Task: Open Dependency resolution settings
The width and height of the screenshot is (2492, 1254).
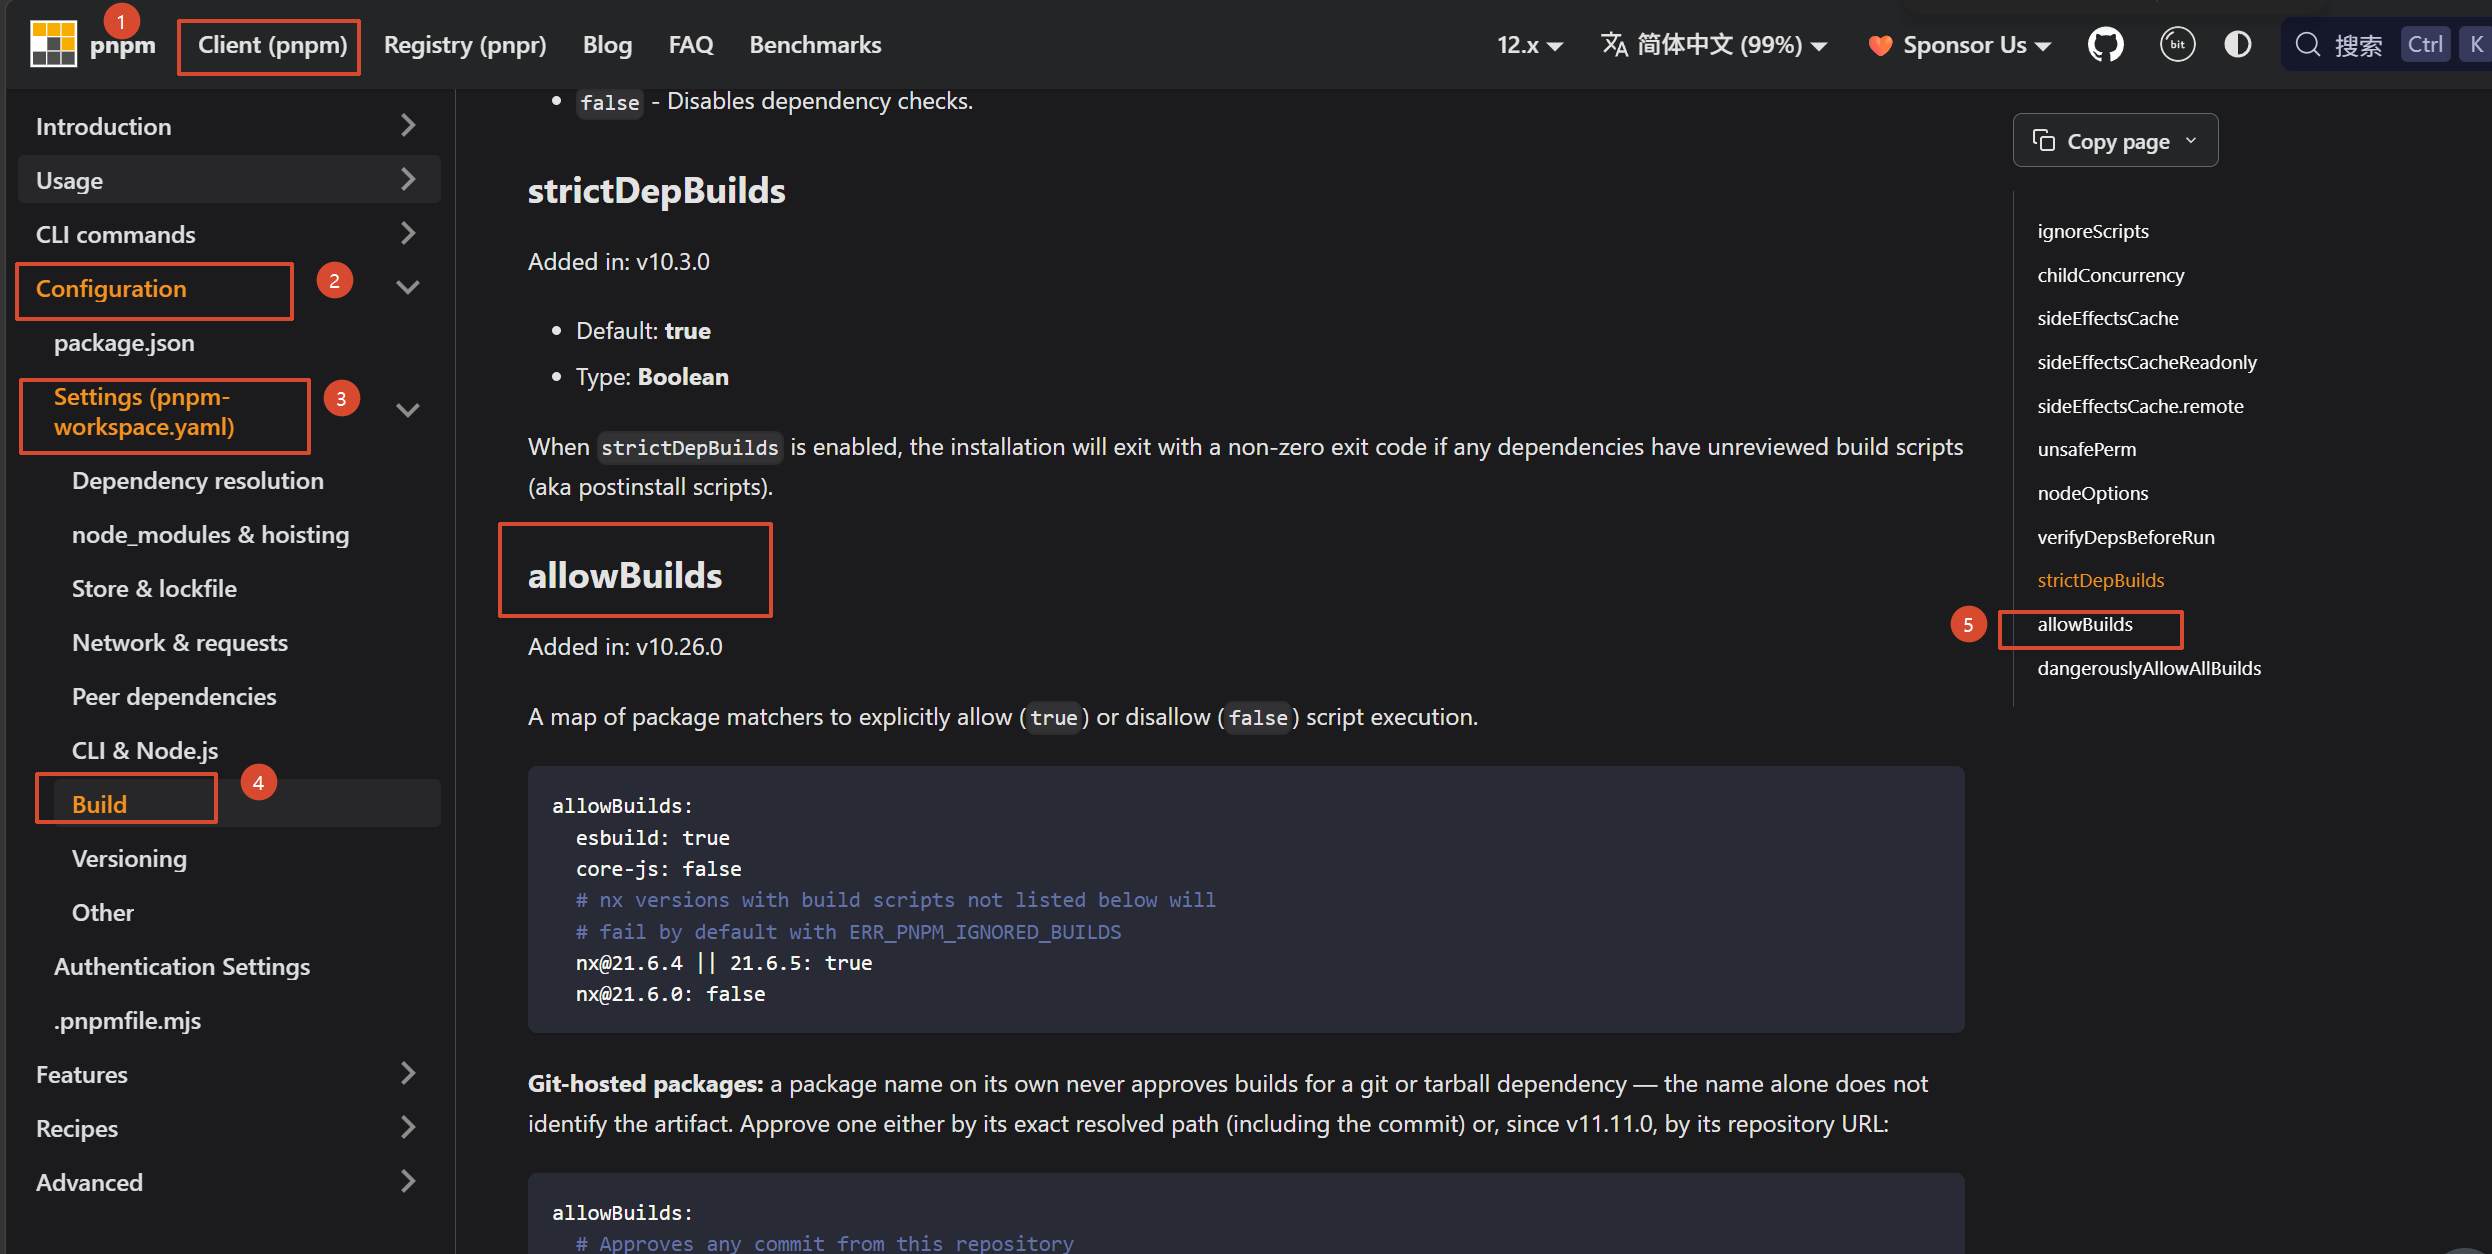Action: (x=198, y=481)
